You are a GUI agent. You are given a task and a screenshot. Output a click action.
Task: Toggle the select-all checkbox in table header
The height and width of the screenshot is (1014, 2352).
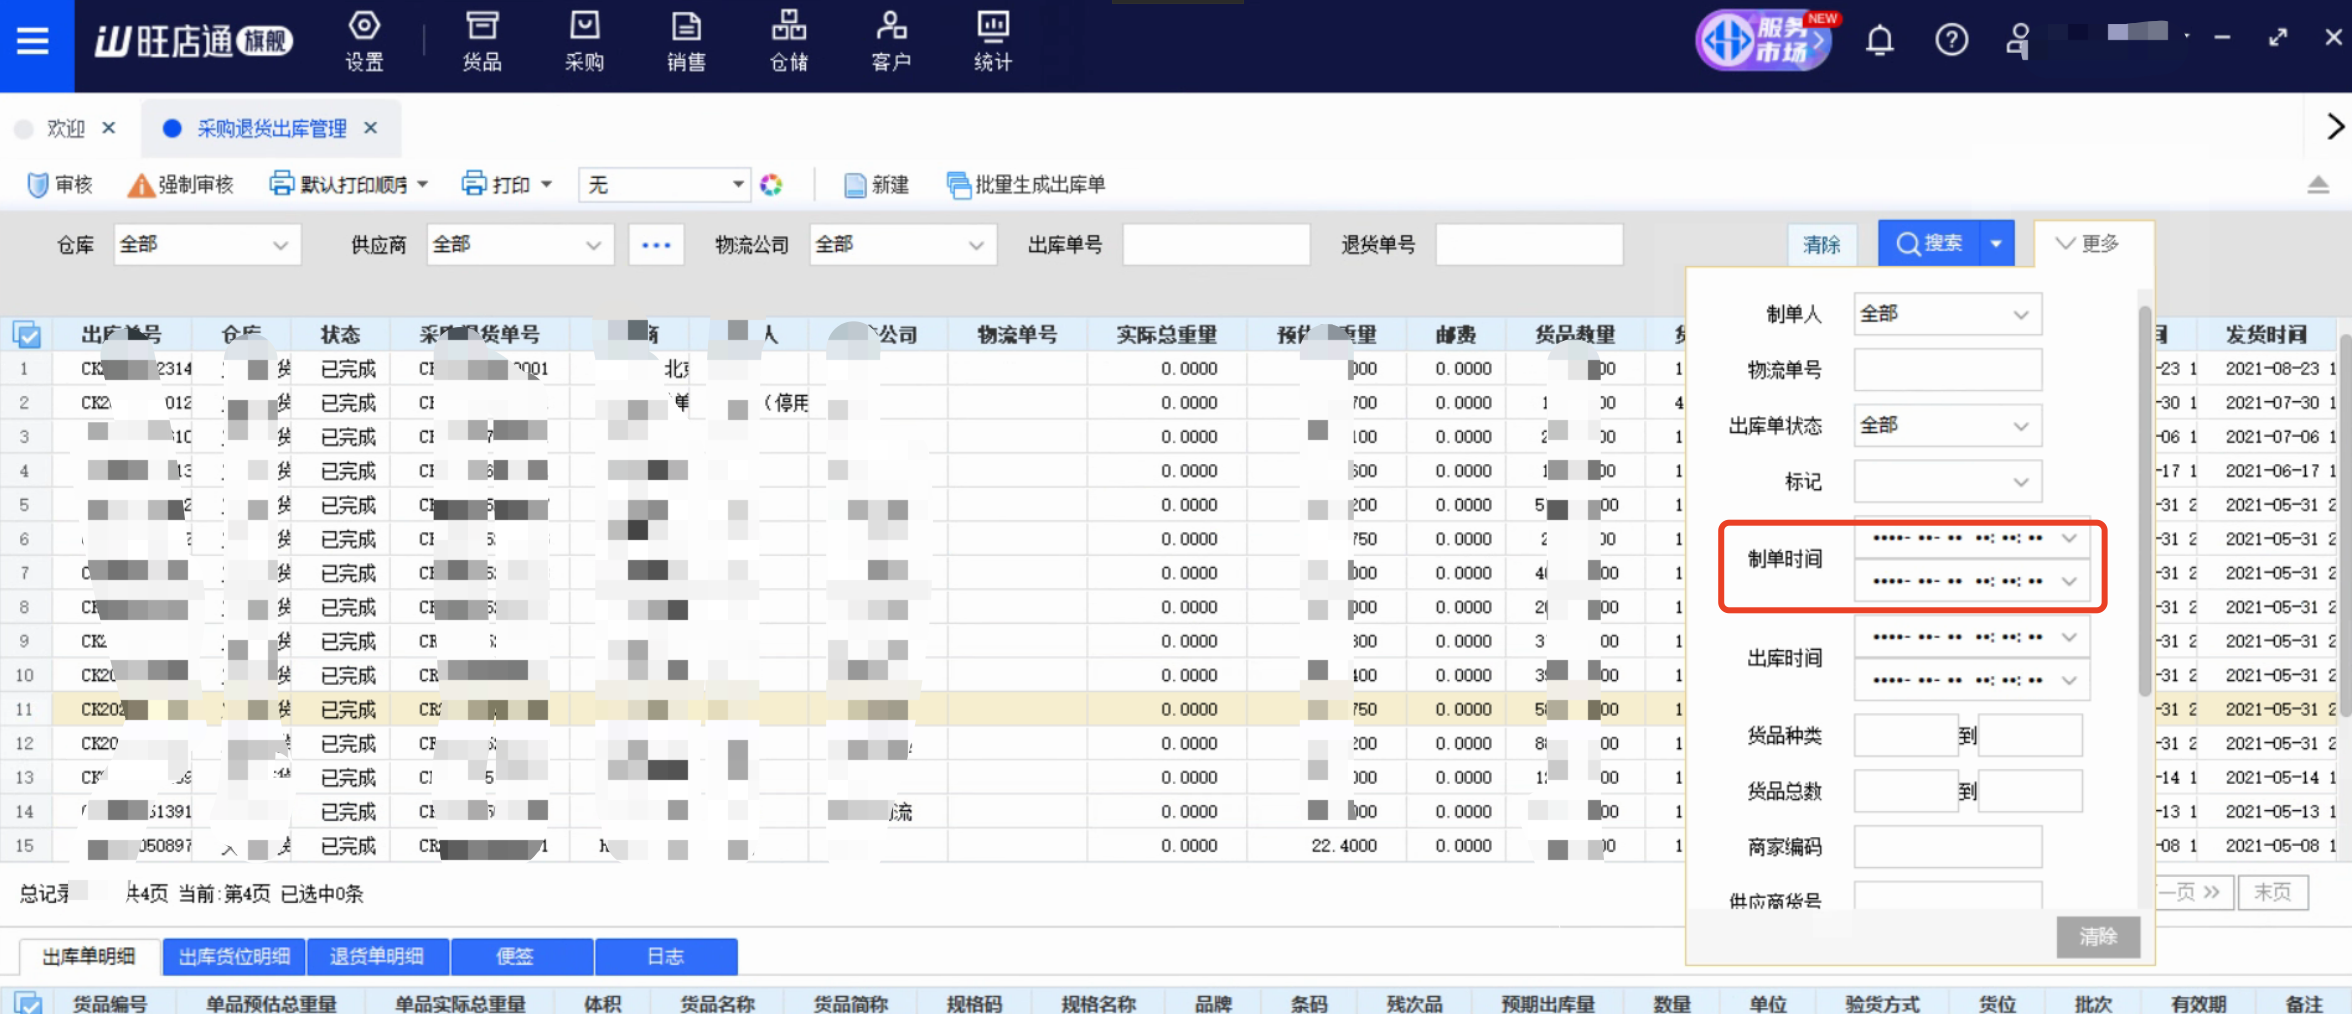click(x=28, y=335)
